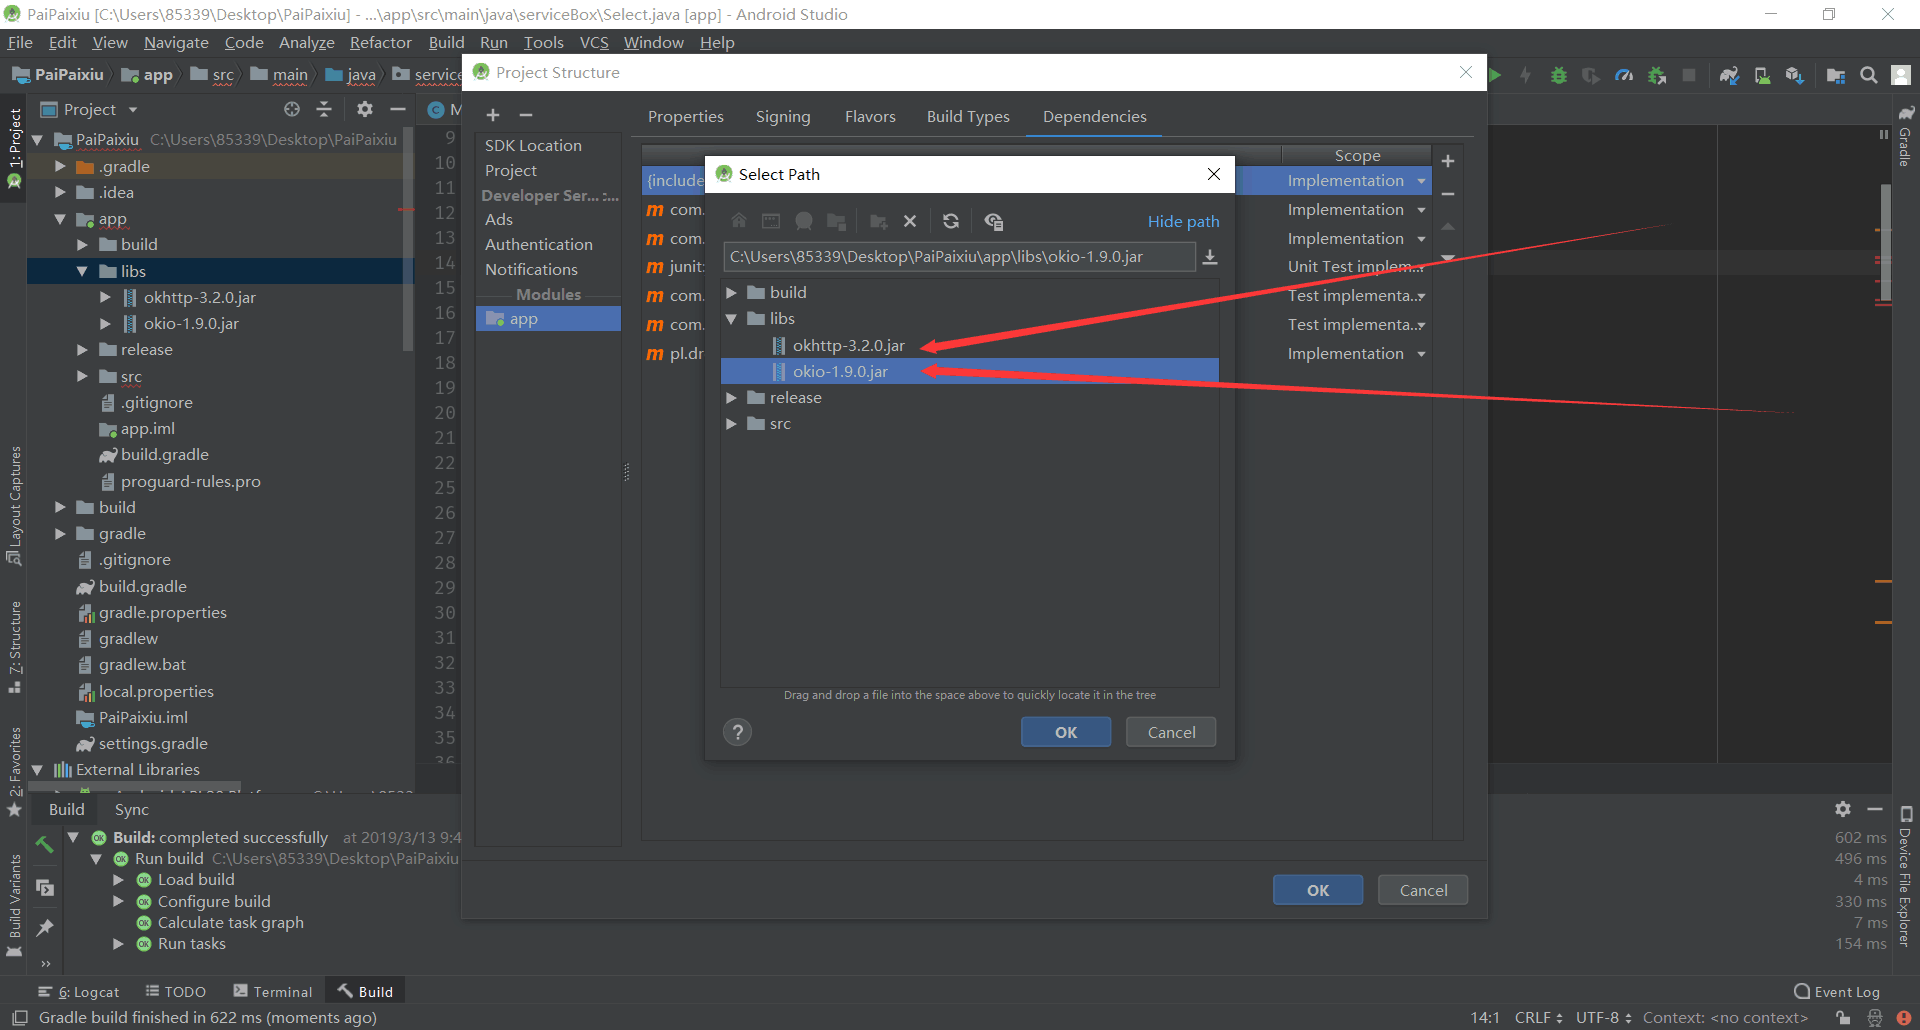Click the path input field in Select Path
Image resolution: width=1920 pixels, height=1030 pixels.
tap(959, 257)
